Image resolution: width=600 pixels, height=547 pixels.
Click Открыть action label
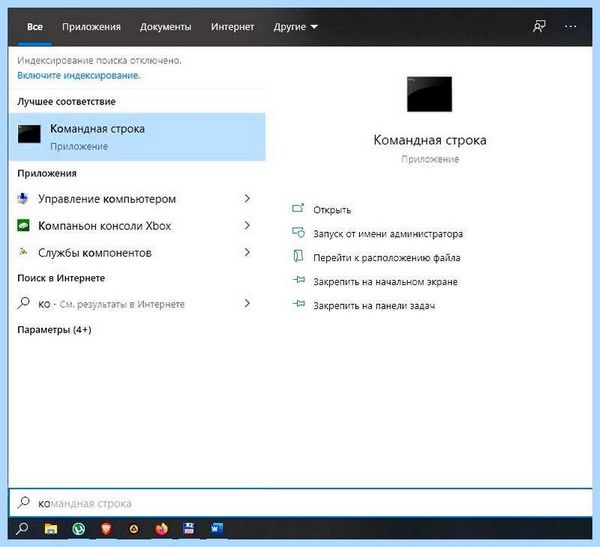pos(332,210)
